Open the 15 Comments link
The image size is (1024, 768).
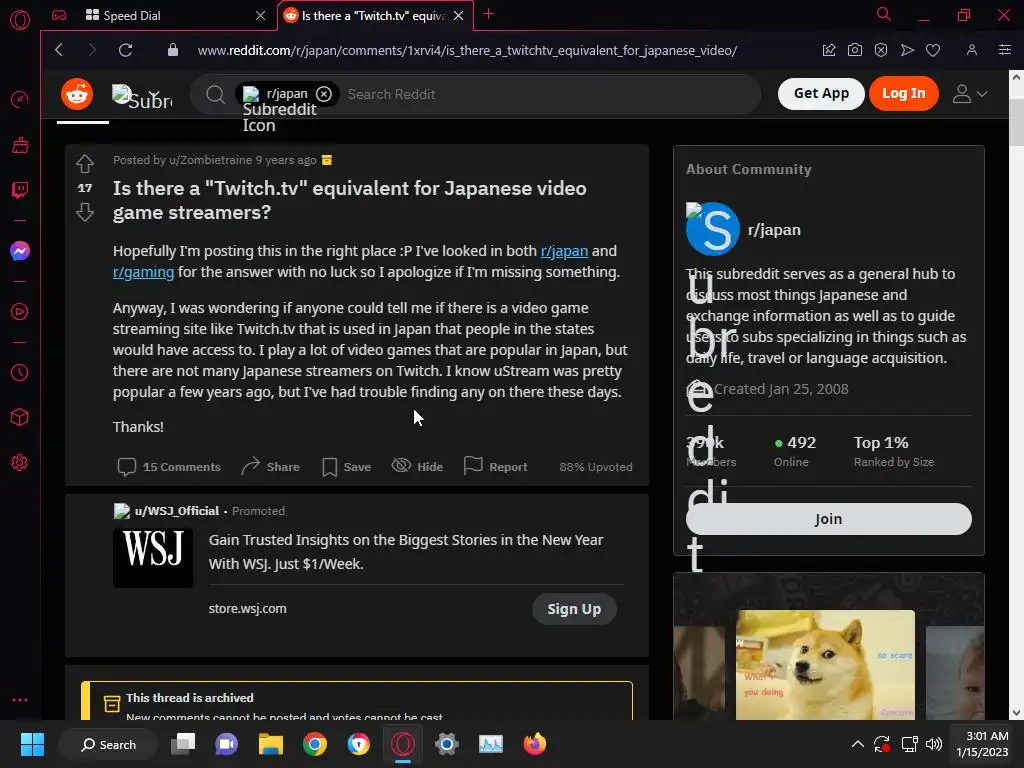click(168, 466)
